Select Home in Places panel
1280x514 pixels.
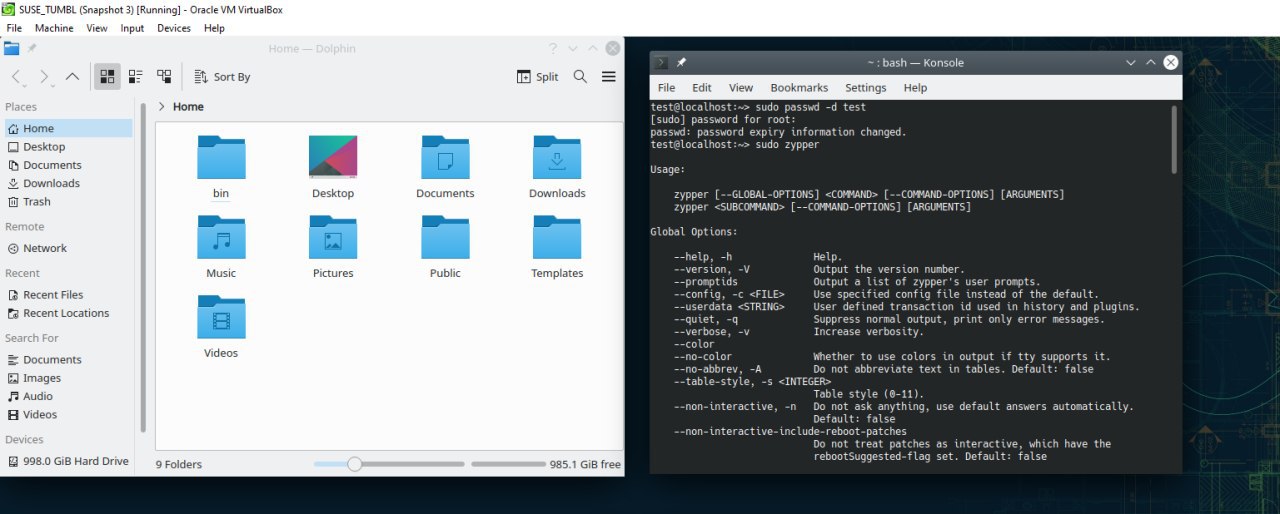[x=67, y=128]
